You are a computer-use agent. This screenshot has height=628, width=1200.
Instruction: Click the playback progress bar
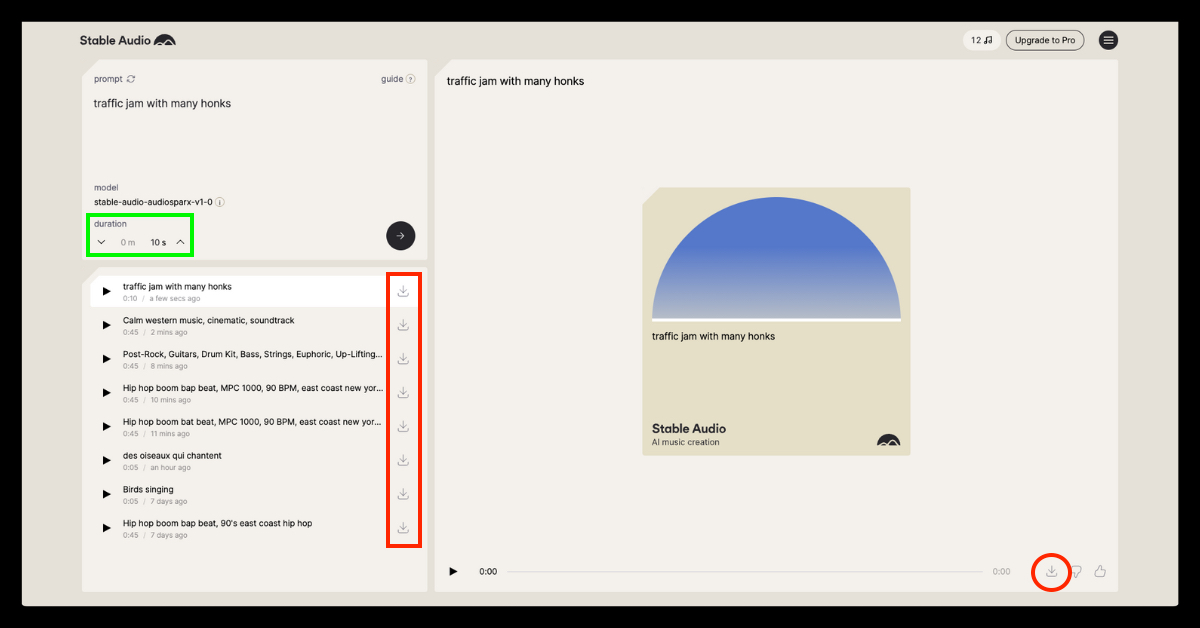[x=744, y=572]
